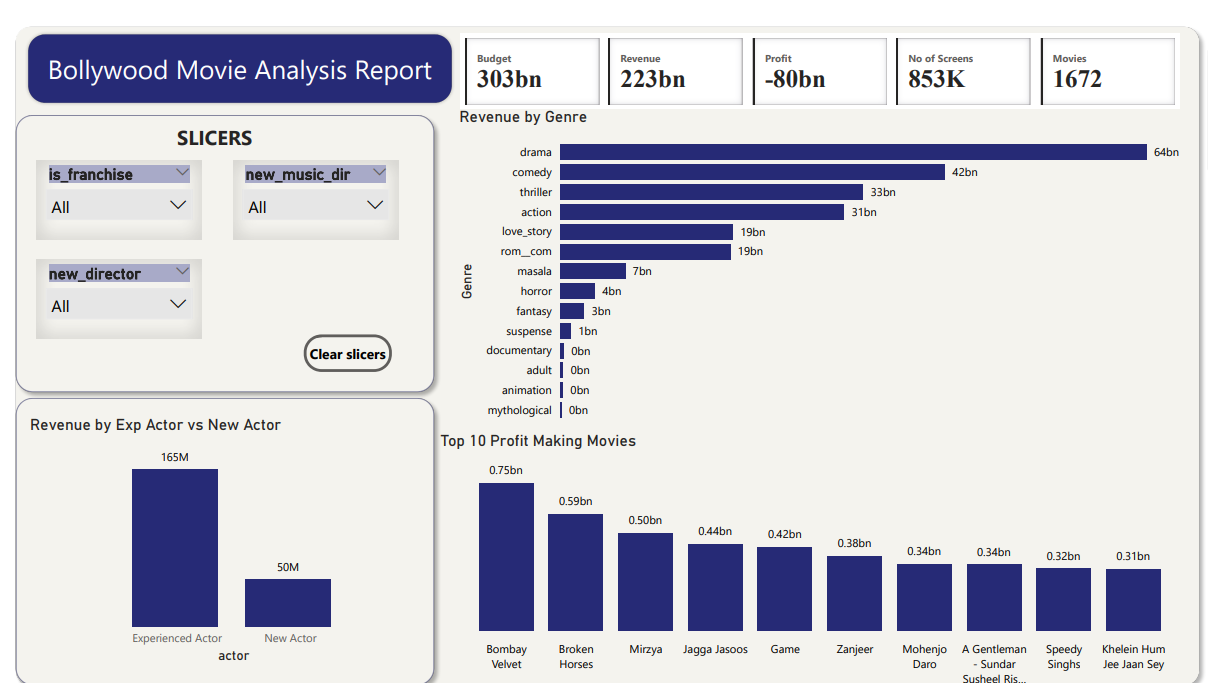Click the Clear slicers button
1218x683 pixels.
point(347,354)
